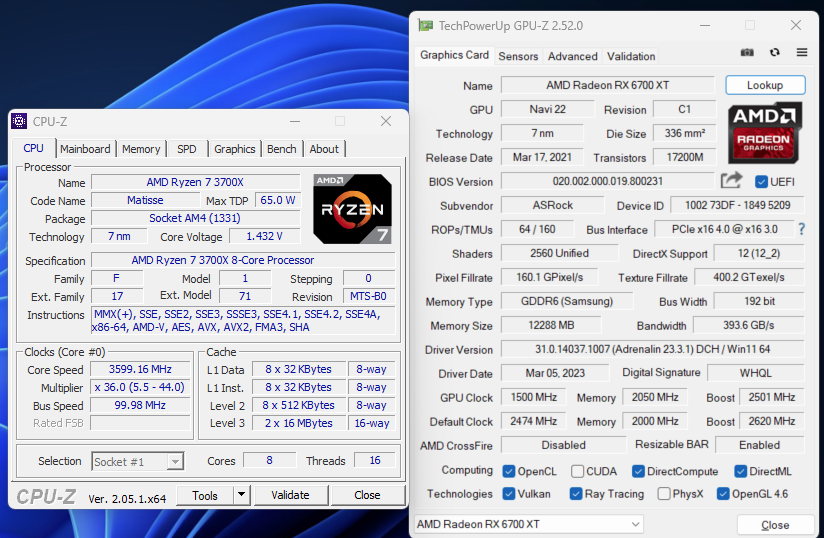Click the Lookup button in GPU-Z
Image resolution: width=824 pixels, height=538 pixels.
(765, 85)
